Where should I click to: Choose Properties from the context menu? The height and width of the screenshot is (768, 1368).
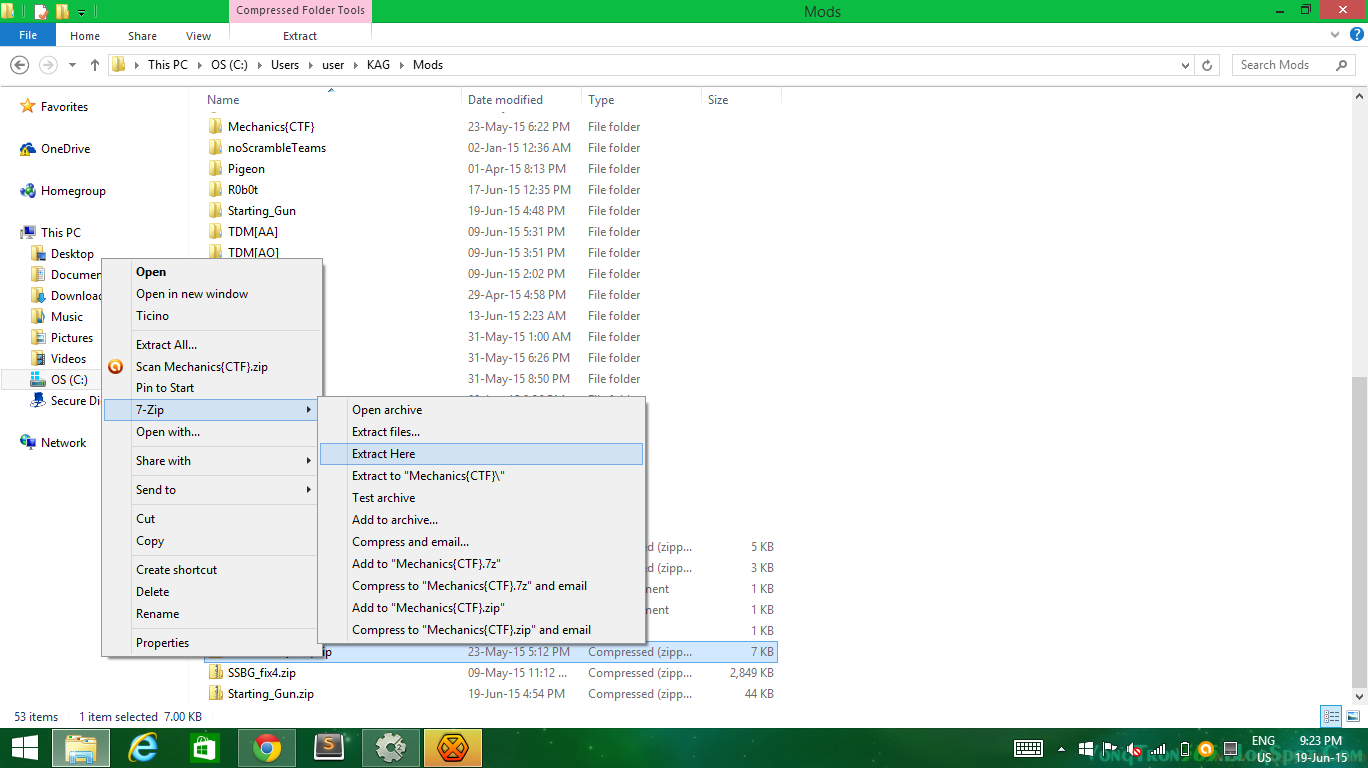(162, 643)
